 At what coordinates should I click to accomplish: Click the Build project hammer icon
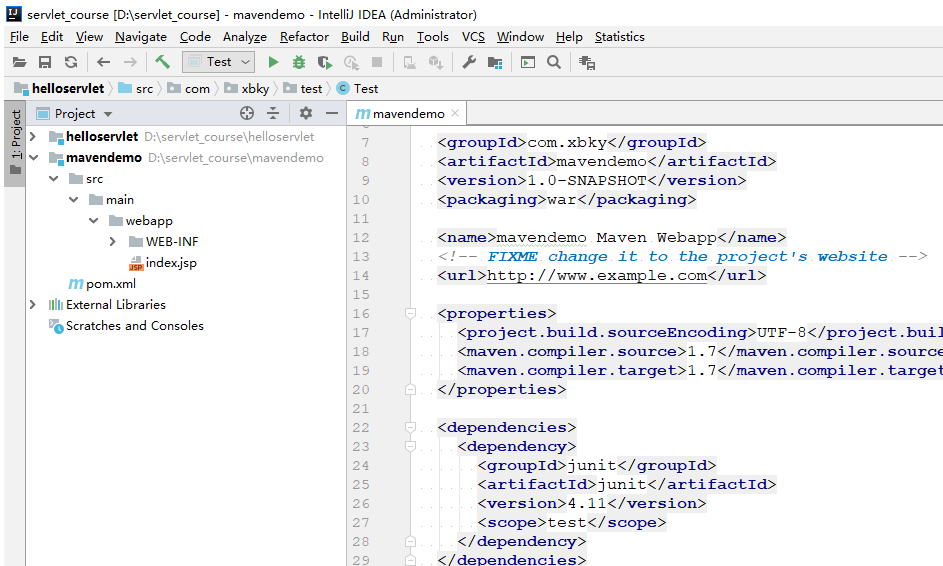tap(162, 62)
